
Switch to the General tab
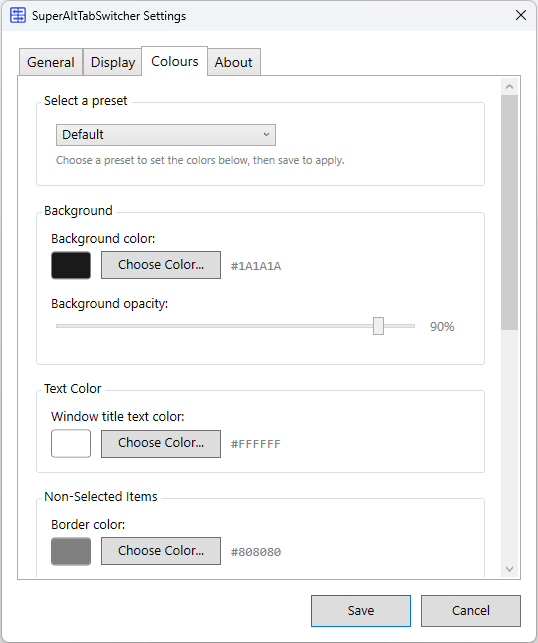51,62
